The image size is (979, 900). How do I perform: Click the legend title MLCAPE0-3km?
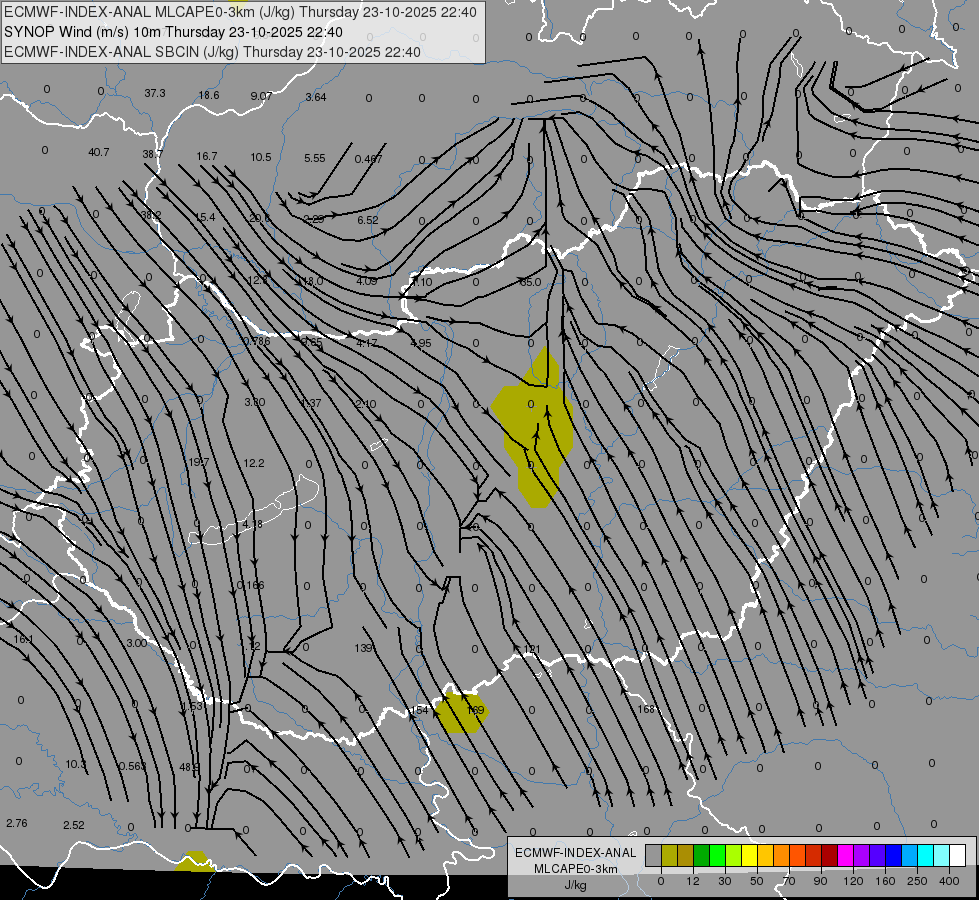click(x=575, y=869)
